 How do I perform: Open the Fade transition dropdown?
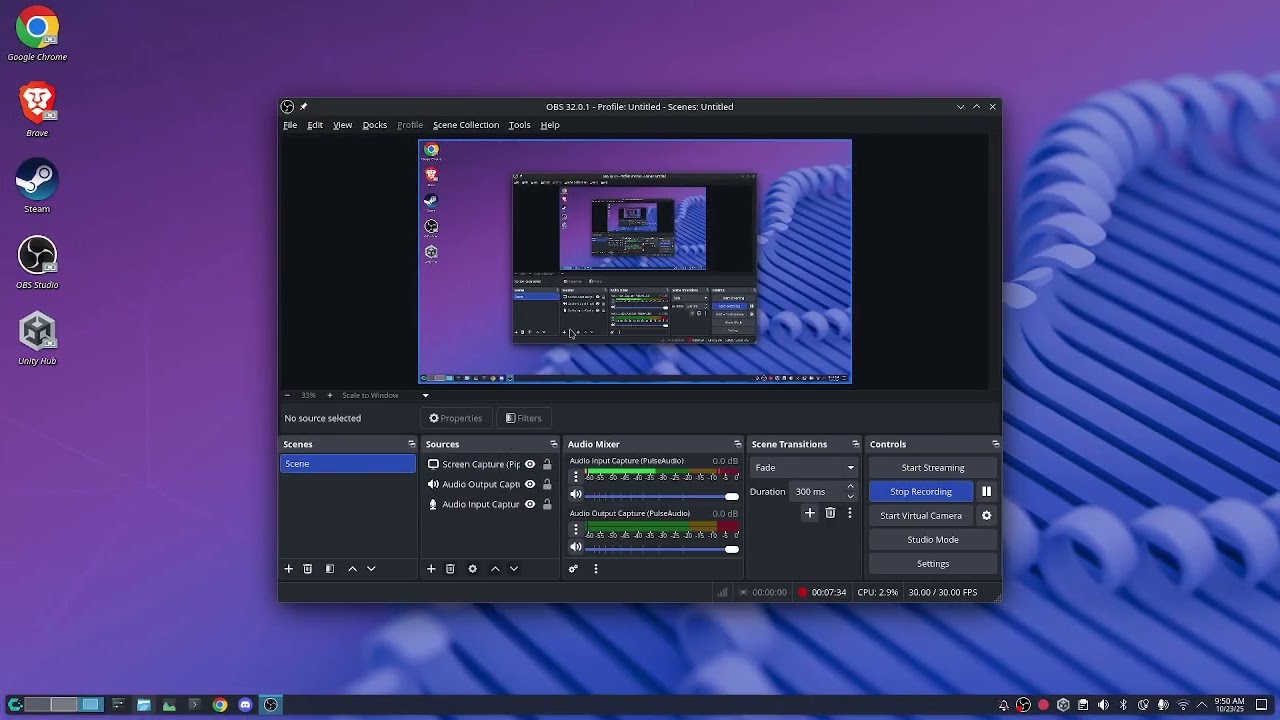point(804,468)
